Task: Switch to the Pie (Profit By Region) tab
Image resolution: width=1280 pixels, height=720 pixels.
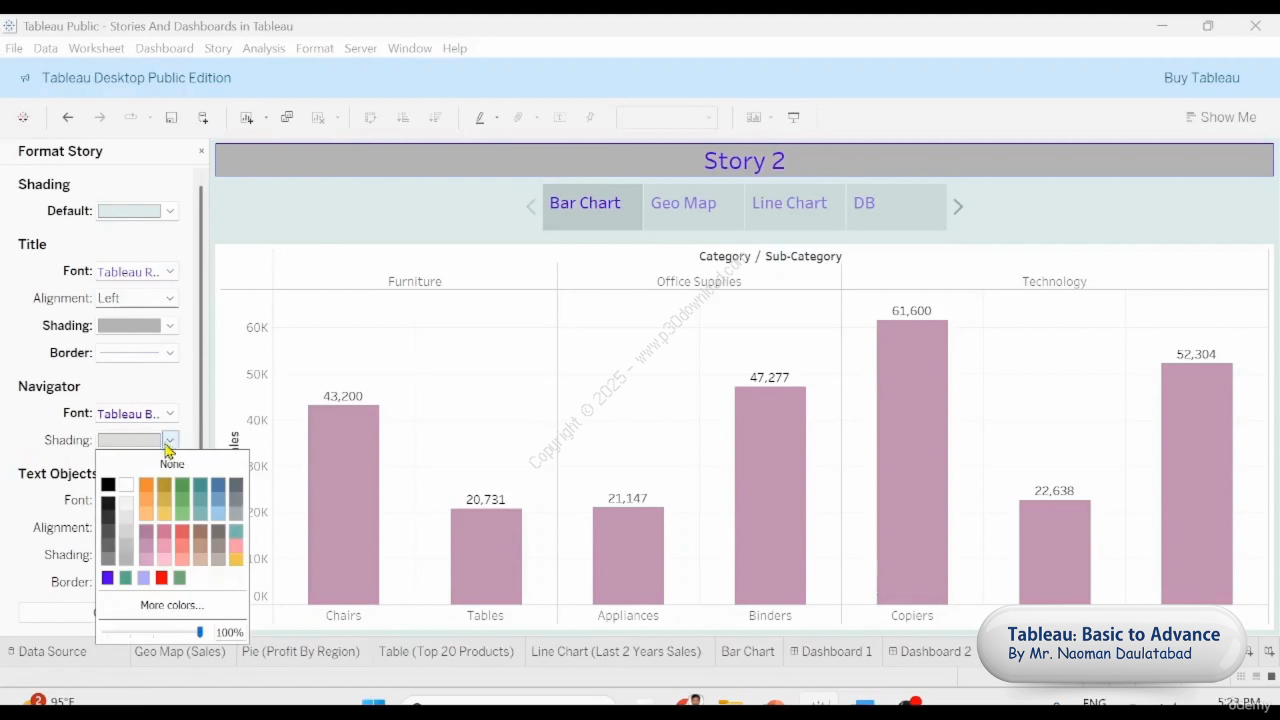Action: (x=300, y=651)
